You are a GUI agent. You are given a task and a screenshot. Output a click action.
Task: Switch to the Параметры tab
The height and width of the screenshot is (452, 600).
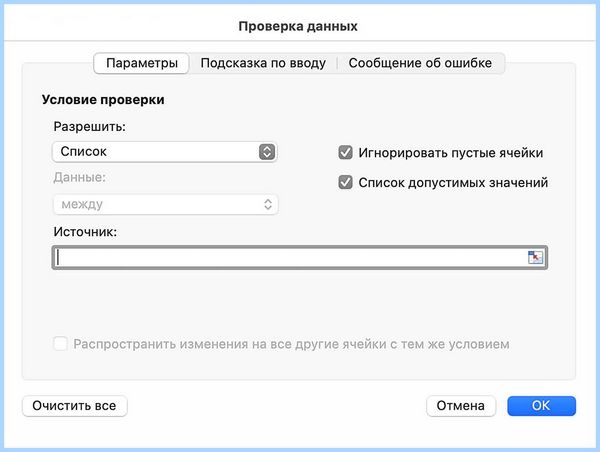pos(142,63)
